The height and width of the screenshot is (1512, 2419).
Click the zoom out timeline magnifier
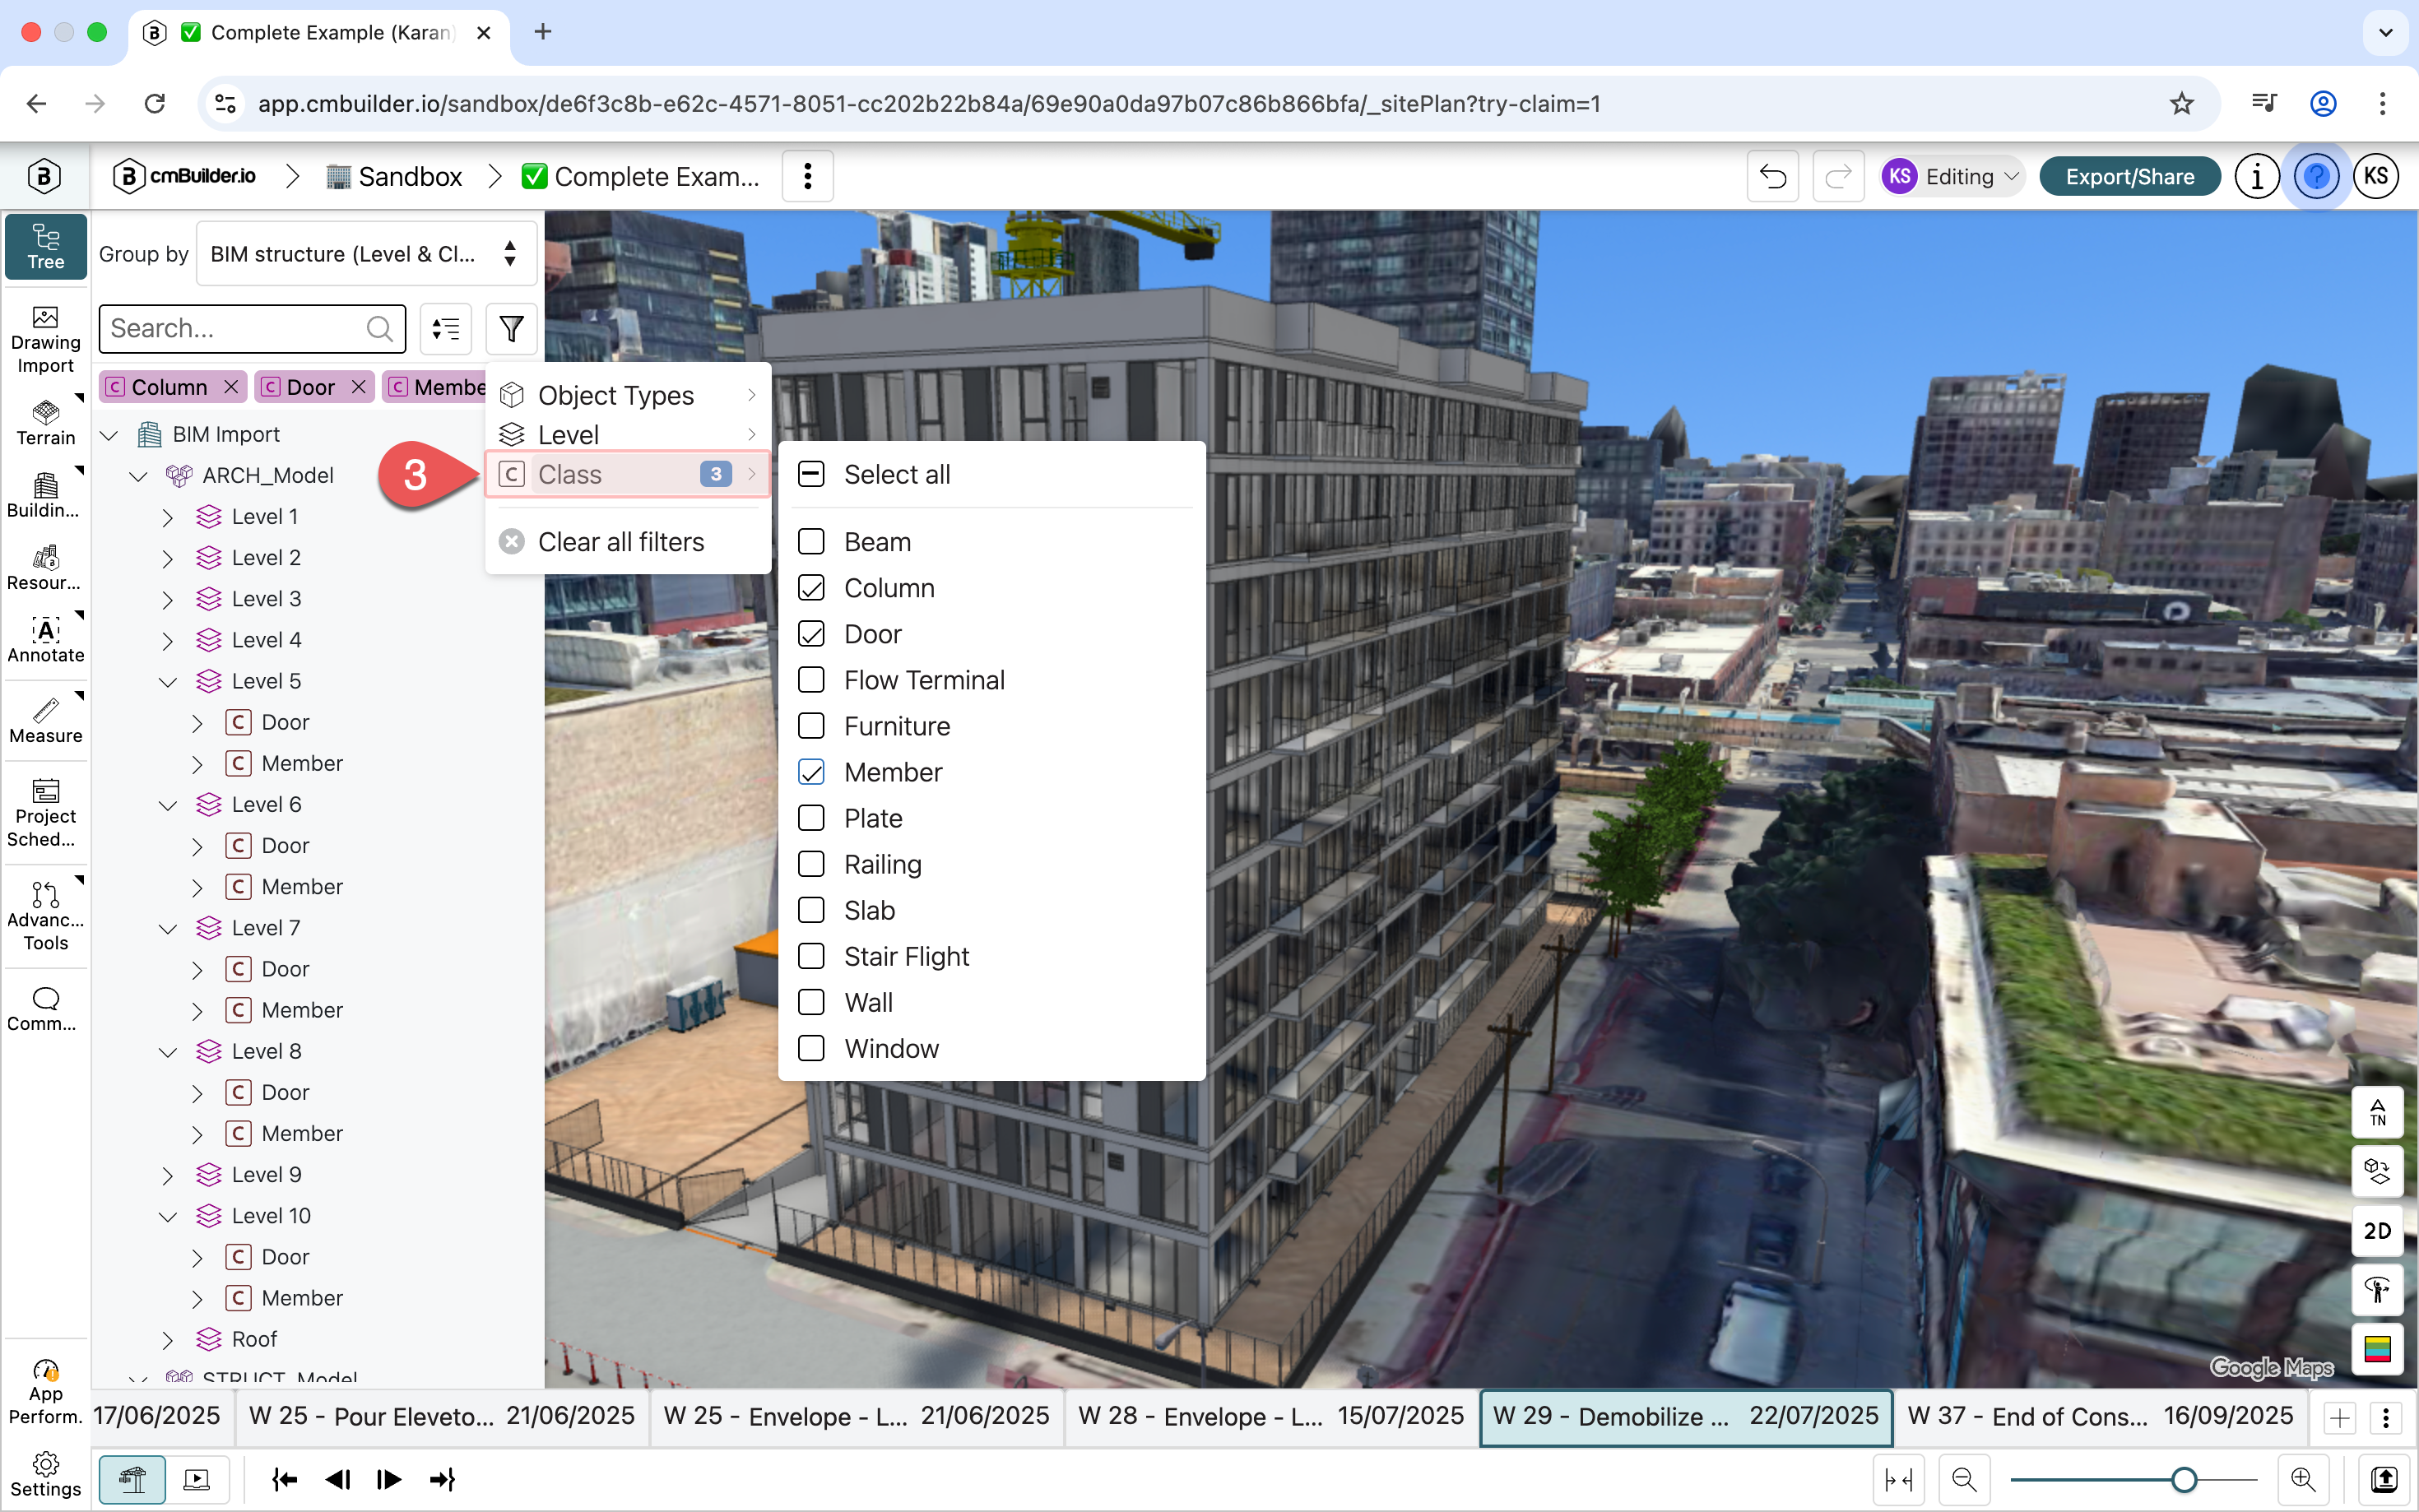coord(1964,1479)
